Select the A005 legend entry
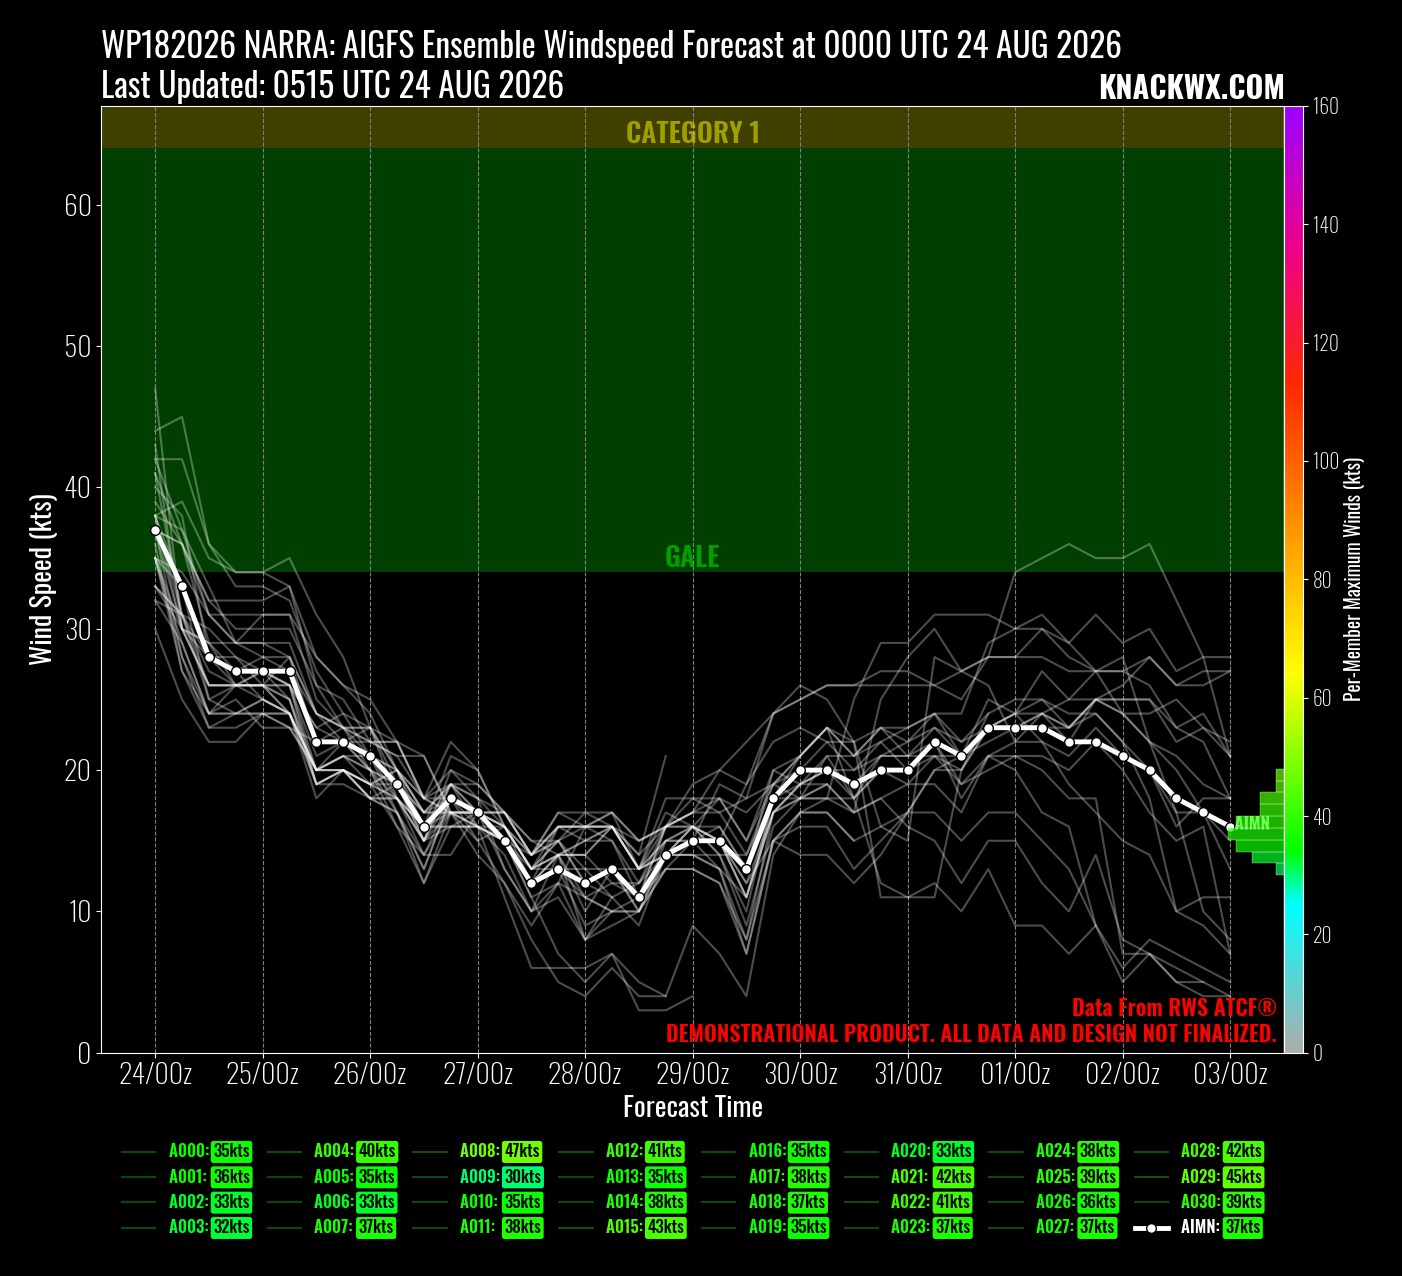Screen dimensions: 1402x1276 click(331, 1177)
